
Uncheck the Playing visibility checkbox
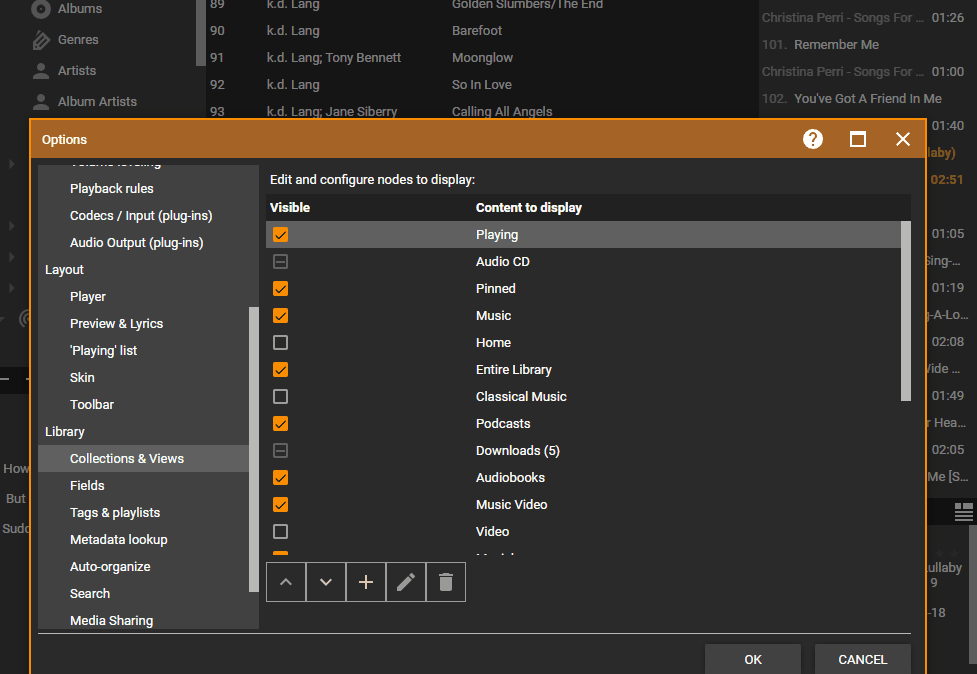[x=281, y=235]
